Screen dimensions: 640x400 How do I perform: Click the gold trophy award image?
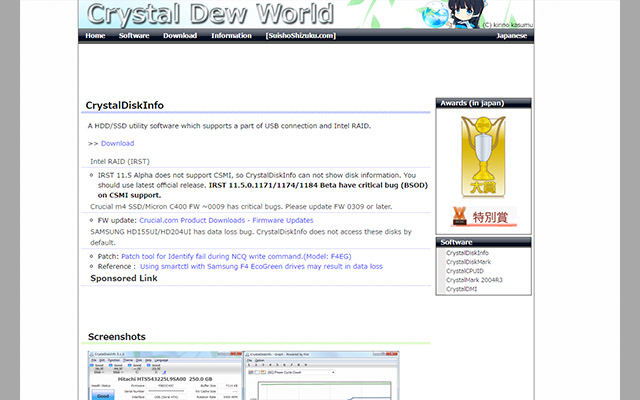[483, 157]
